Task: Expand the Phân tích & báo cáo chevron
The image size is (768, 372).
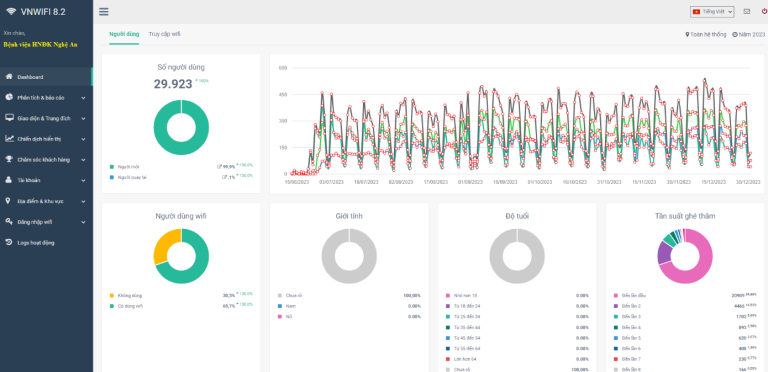Action: tap(83, 98)
